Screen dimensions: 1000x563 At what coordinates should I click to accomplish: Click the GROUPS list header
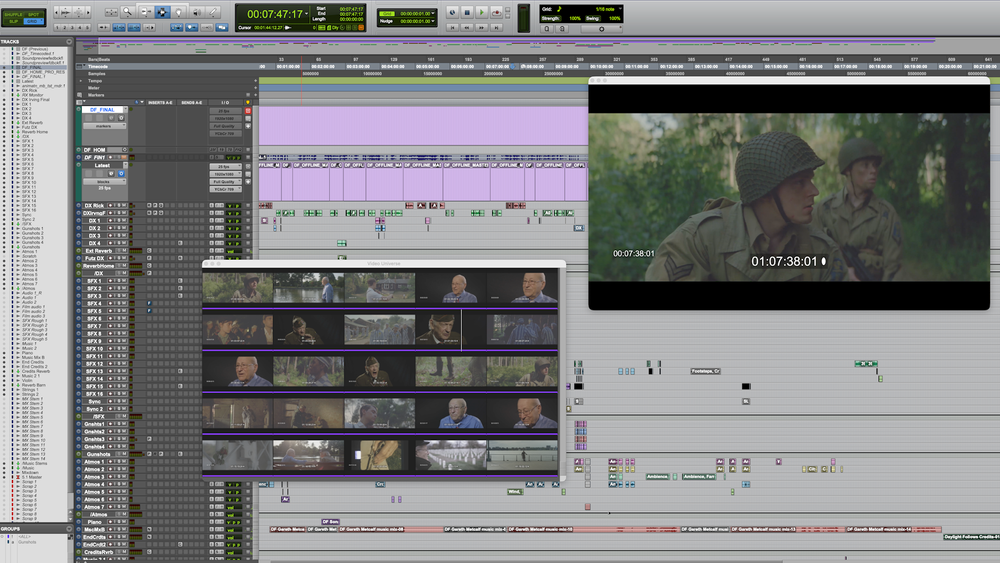pyautogui.click(x=35, y=529)
